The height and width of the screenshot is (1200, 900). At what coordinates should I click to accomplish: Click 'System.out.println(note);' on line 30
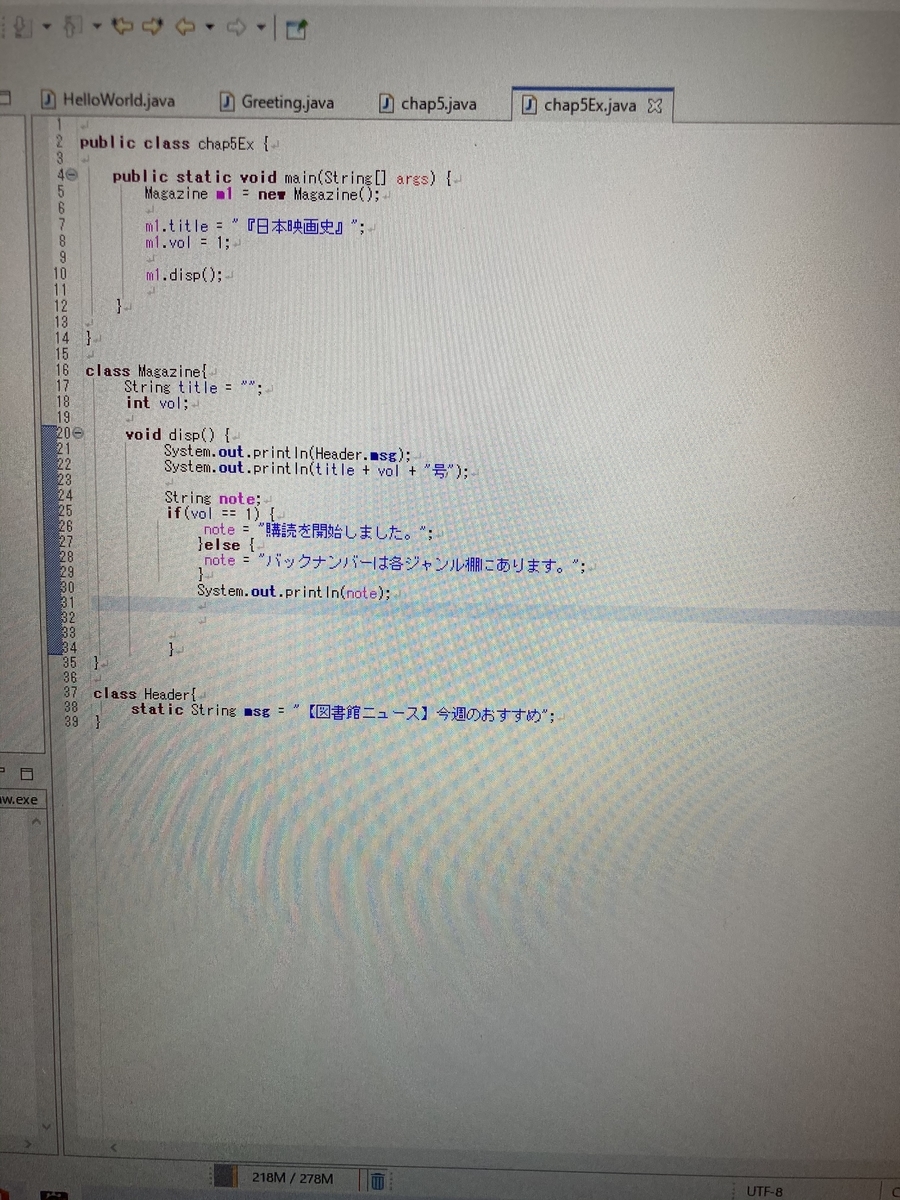tap(293, 592)
